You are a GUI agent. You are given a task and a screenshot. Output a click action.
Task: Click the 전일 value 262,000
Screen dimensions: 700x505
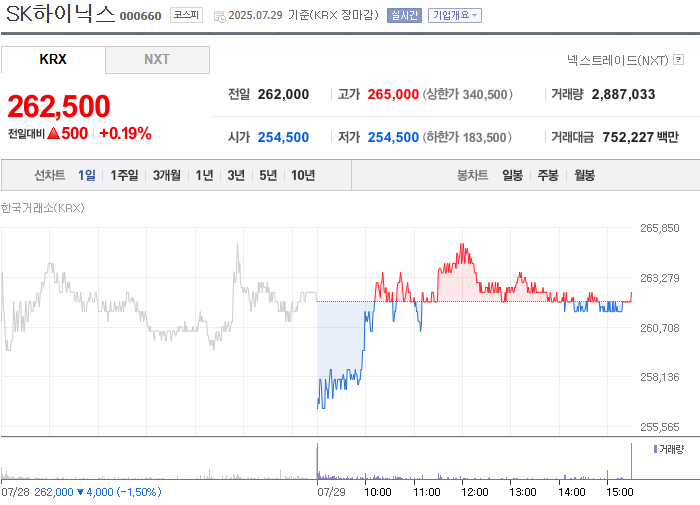click(x=283, y=94)
